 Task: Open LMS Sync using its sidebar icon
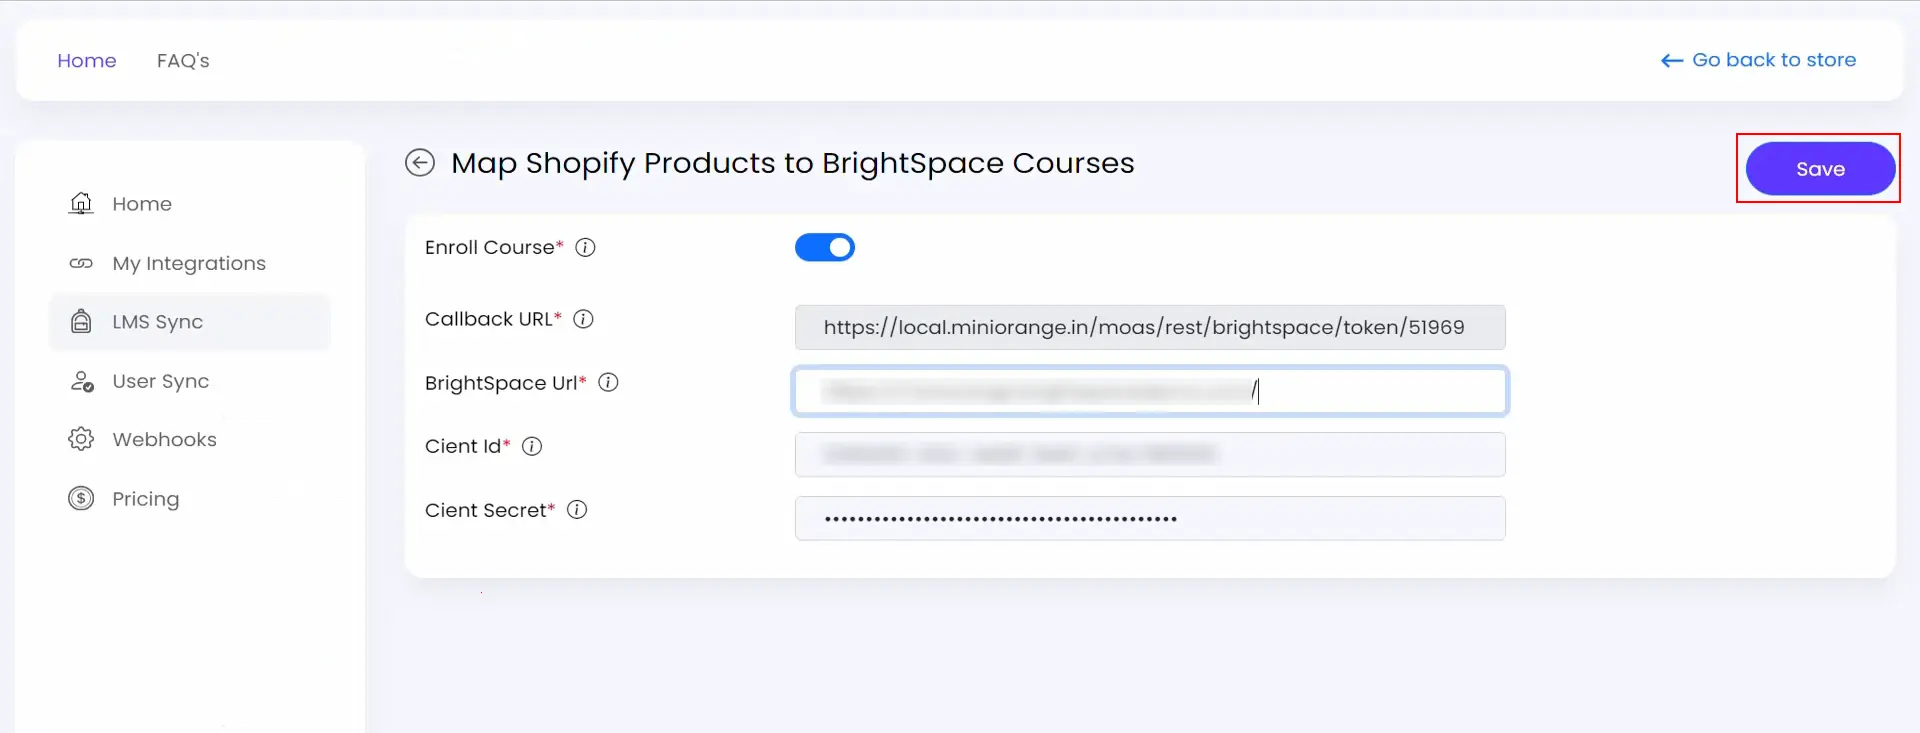click(x=81, y=321)
